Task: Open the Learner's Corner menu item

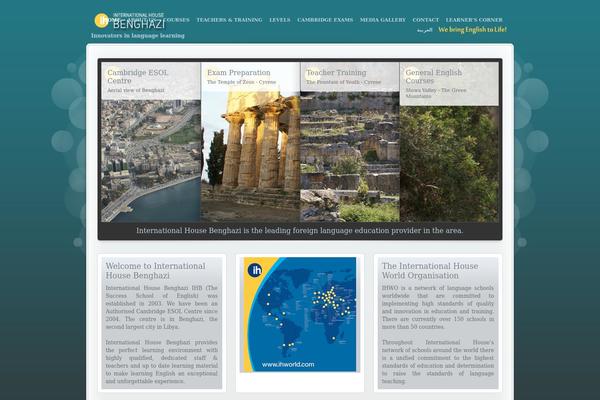Action: coord(474,20)
